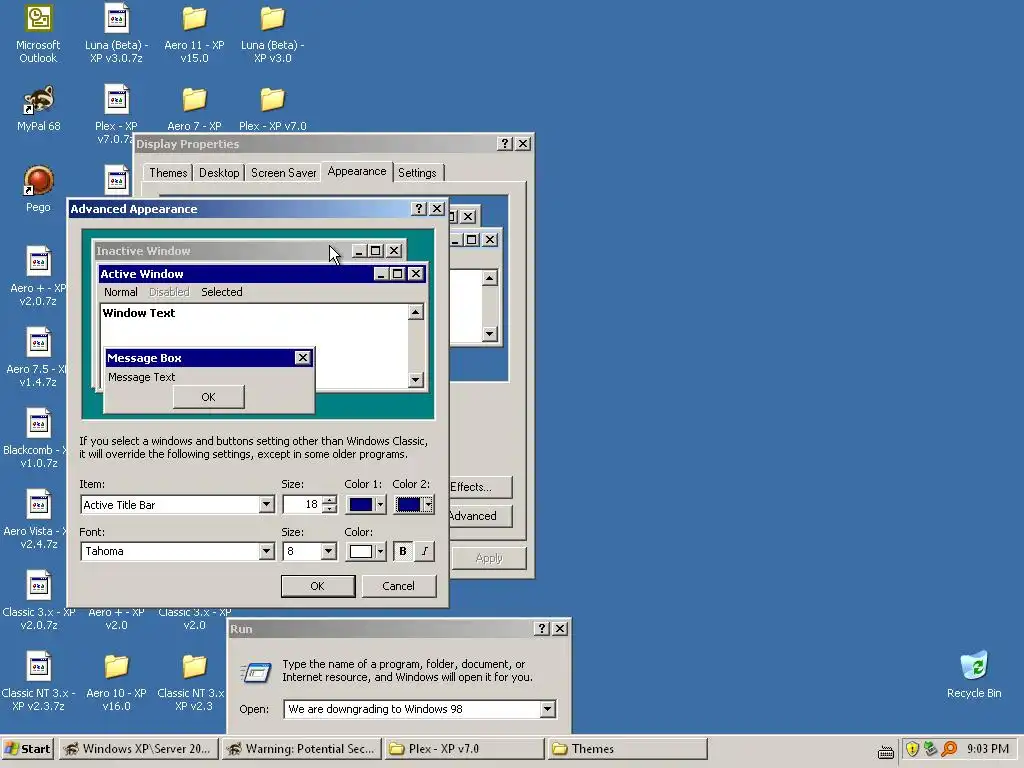
Task: Increase the item Size spinner value
Action: 330,501
